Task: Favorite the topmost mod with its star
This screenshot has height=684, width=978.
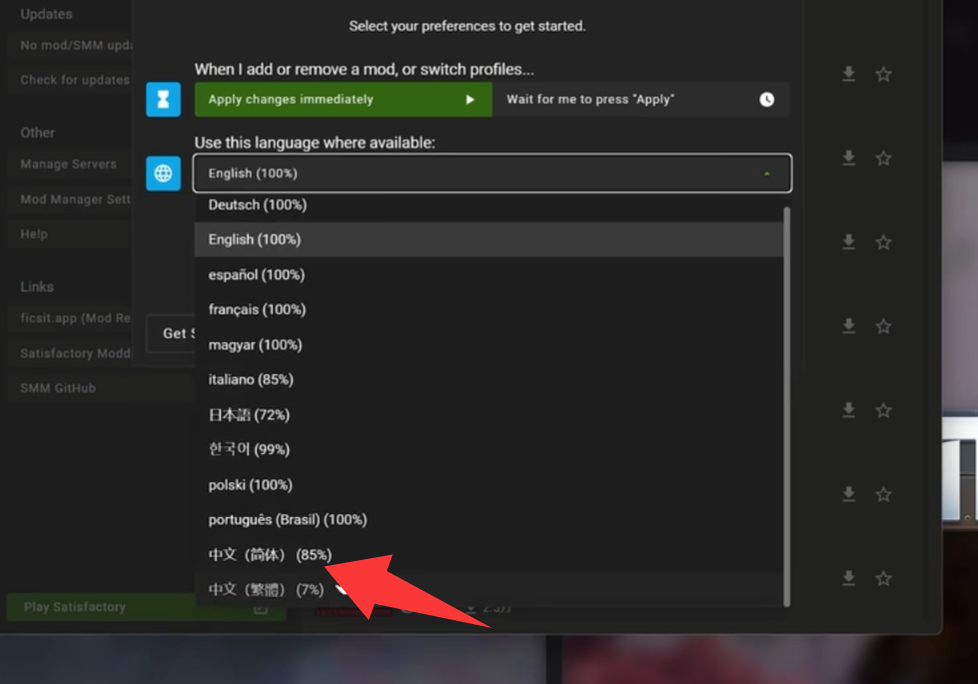Action: pos(883,74)
